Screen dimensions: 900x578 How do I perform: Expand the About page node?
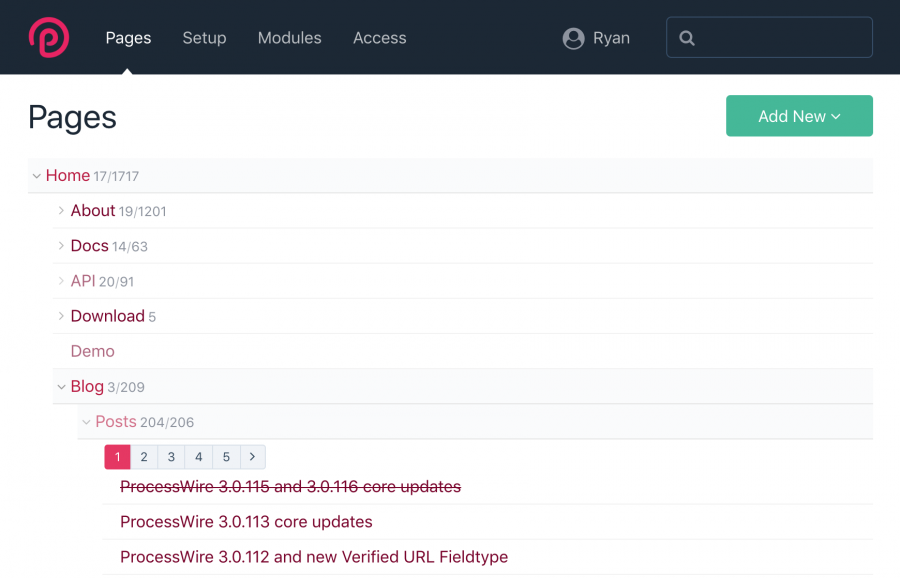coord(61,211)
